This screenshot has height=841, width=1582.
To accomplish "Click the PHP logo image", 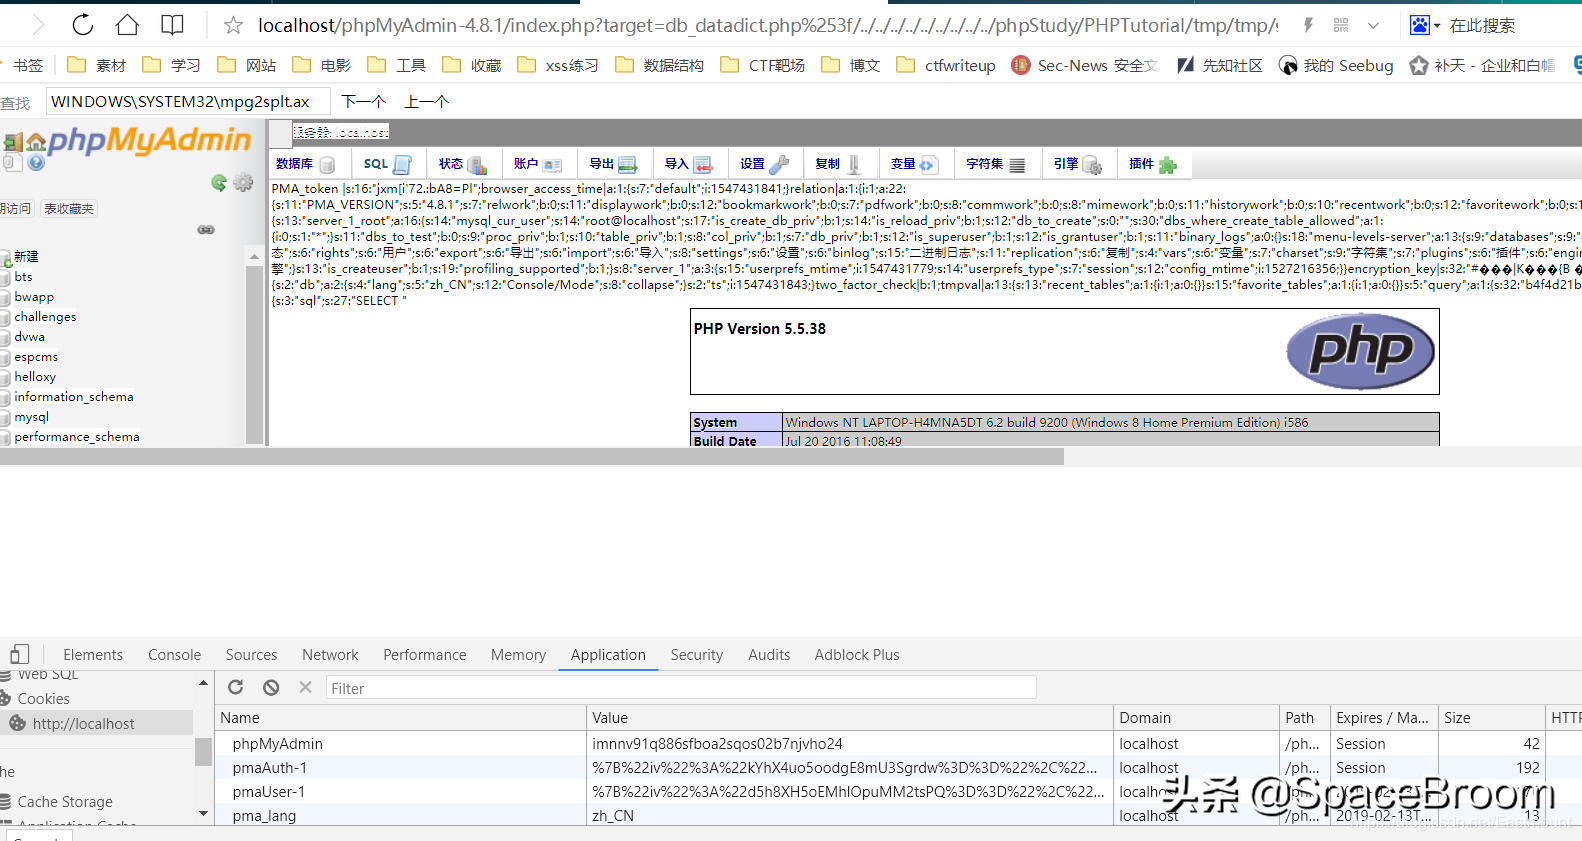I will pos(1360,351).
